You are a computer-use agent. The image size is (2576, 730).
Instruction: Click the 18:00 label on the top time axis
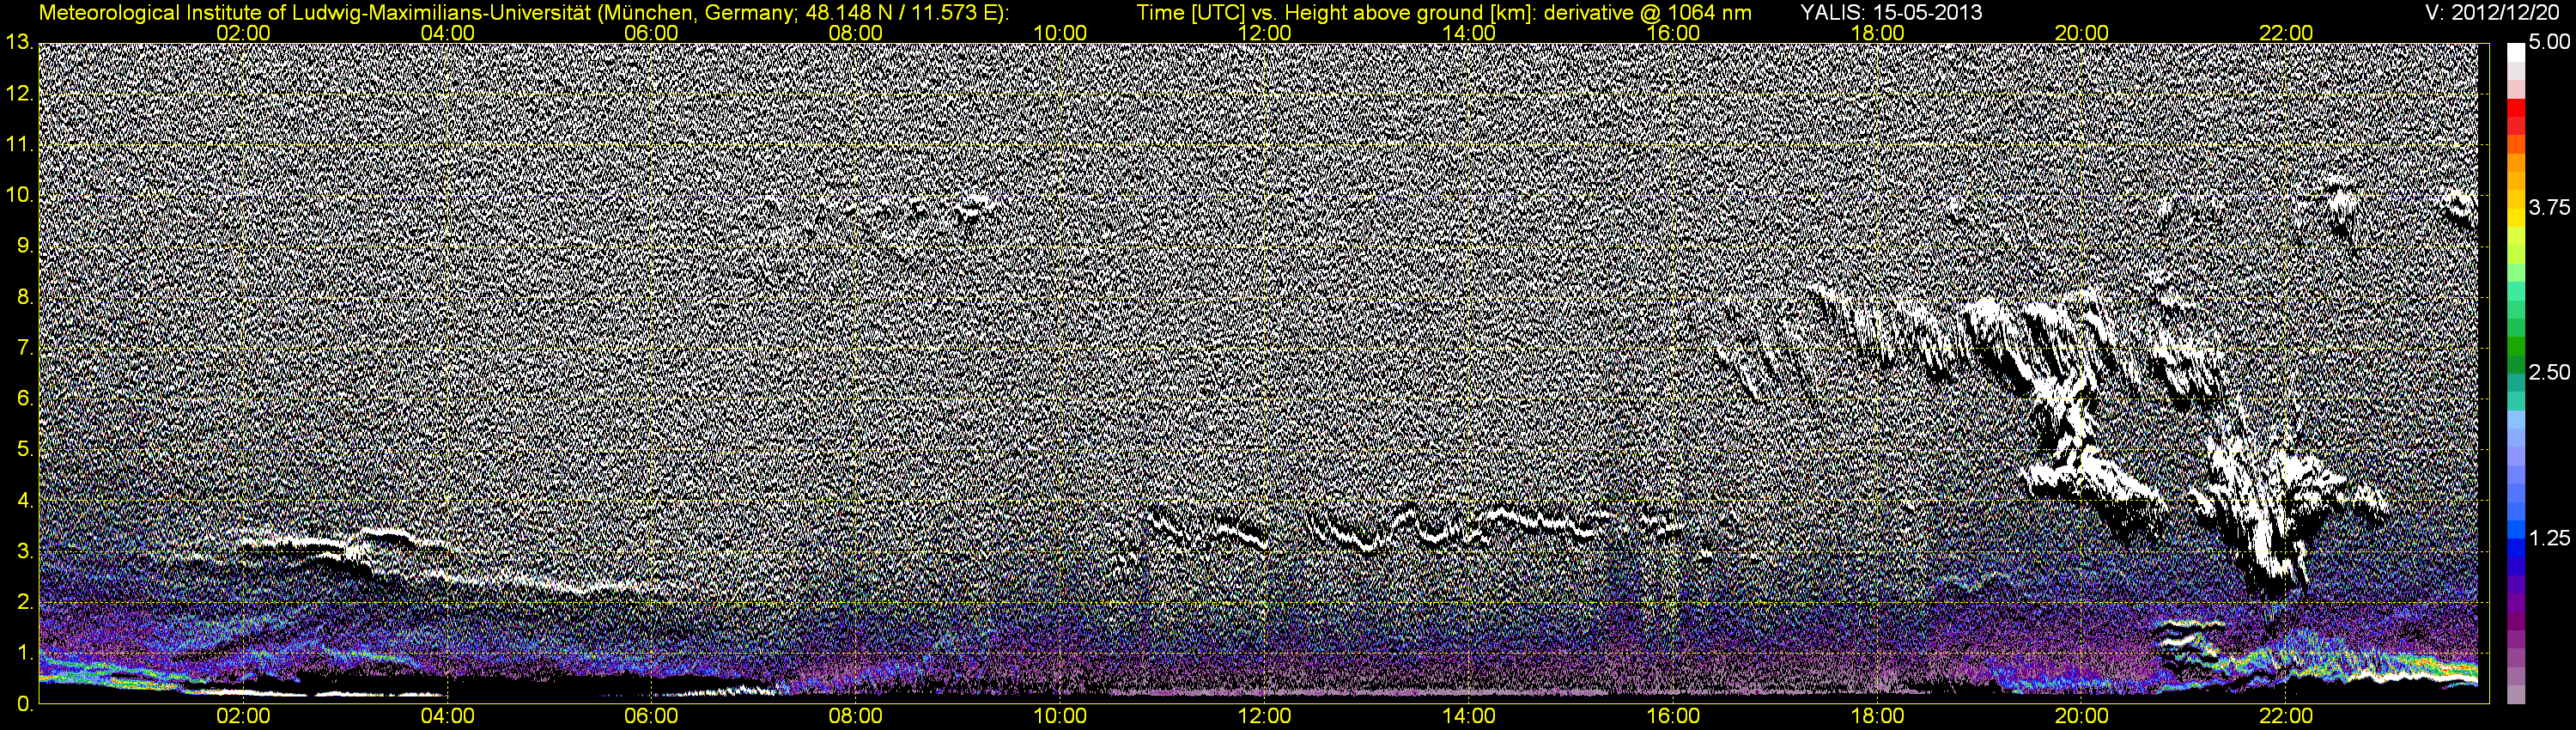pos(1877,33)
